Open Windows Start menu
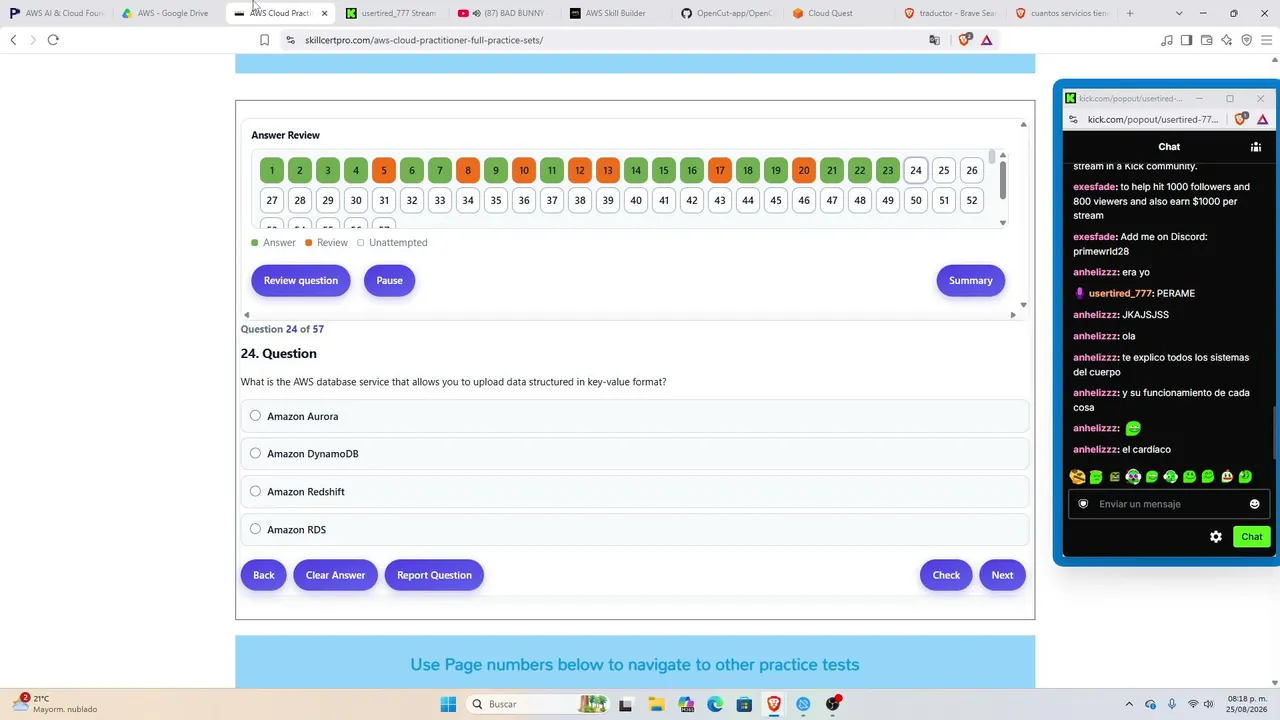Viewport: 1280px width, 720px height. tap(448, 704)
